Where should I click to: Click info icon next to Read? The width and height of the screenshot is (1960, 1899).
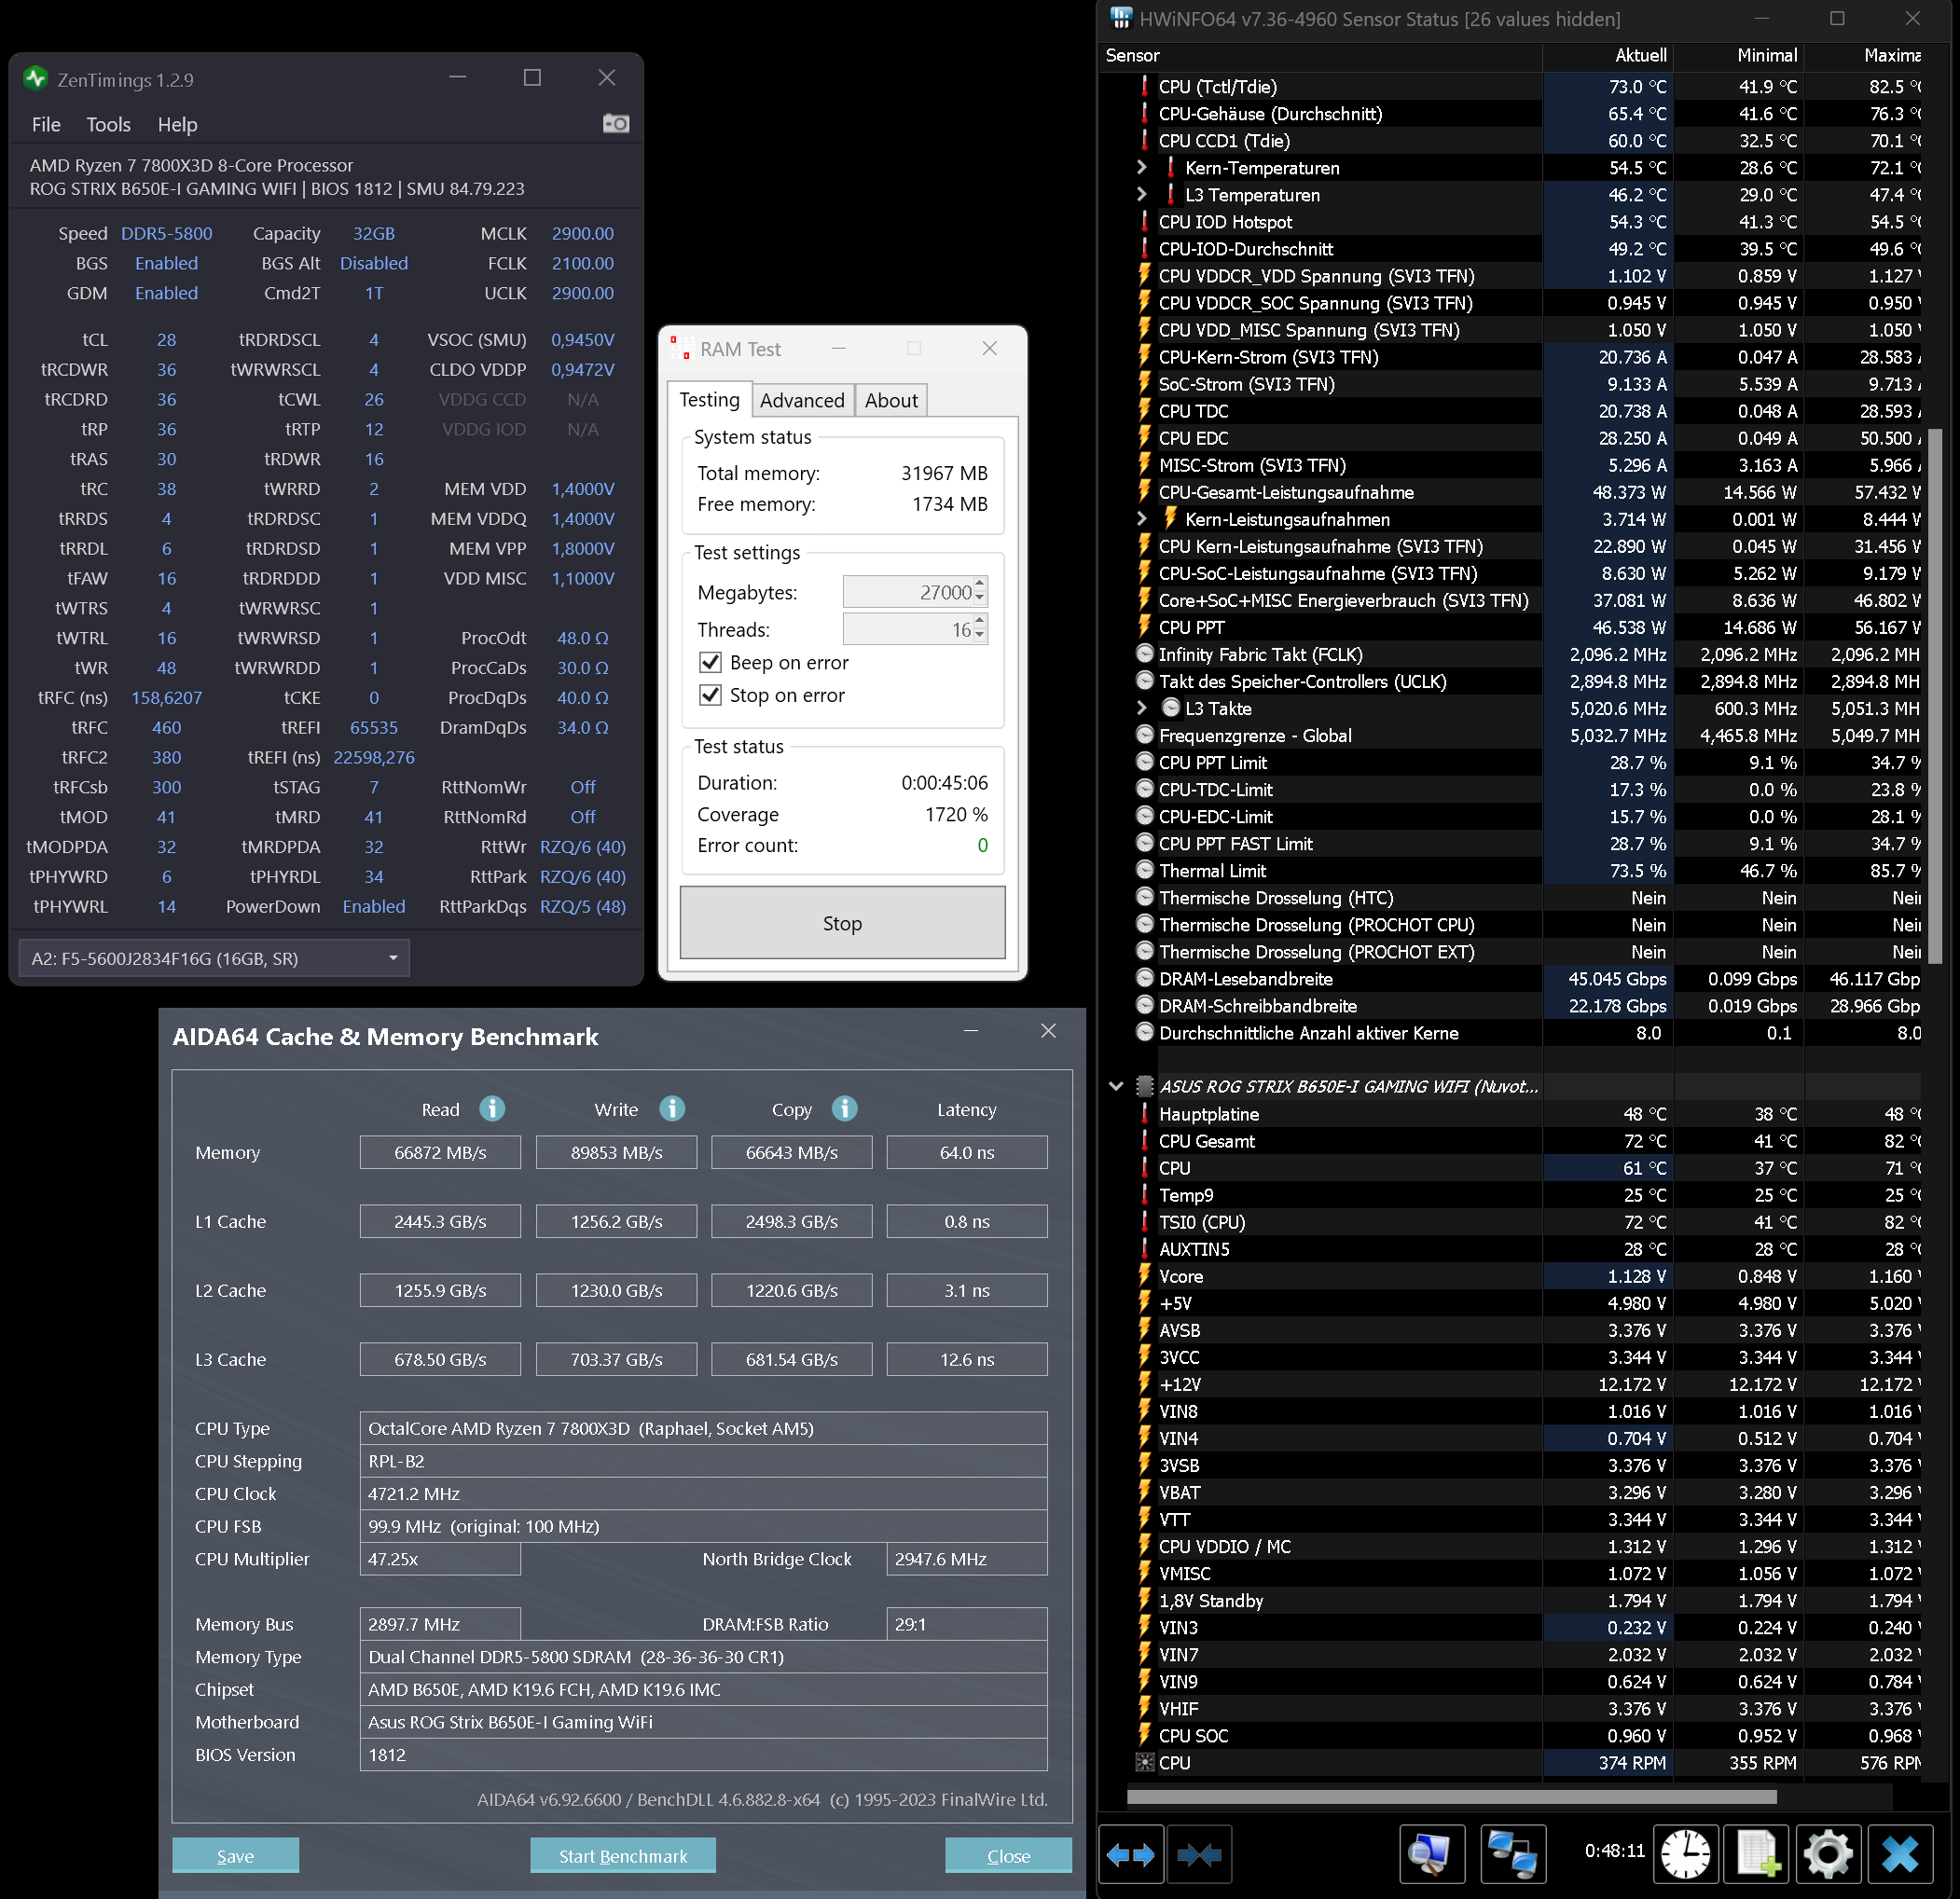click(492, 1108)
